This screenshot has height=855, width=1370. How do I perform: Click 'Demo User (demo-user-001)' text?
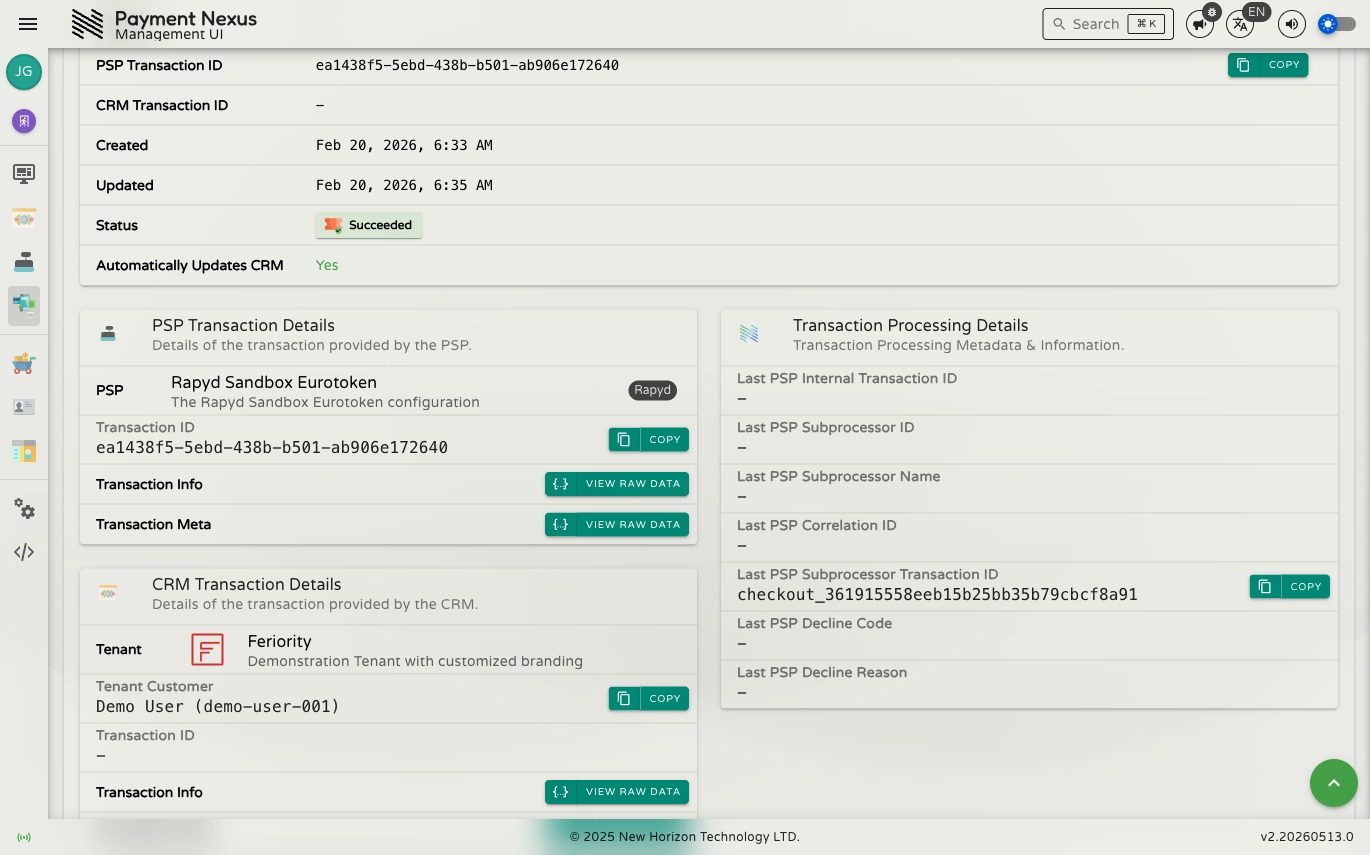(x=218, y=706)
